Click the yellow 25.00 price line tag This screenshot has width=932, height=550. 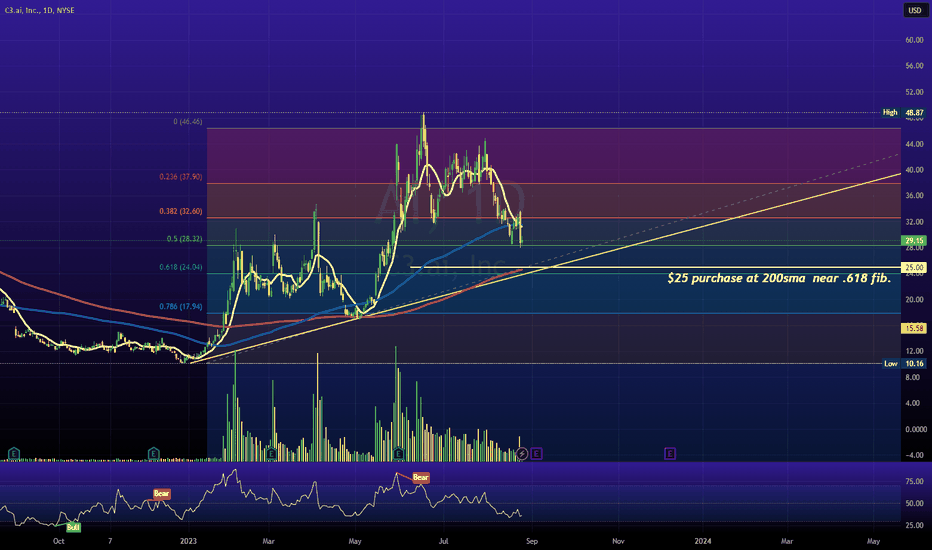coord(914,268)
